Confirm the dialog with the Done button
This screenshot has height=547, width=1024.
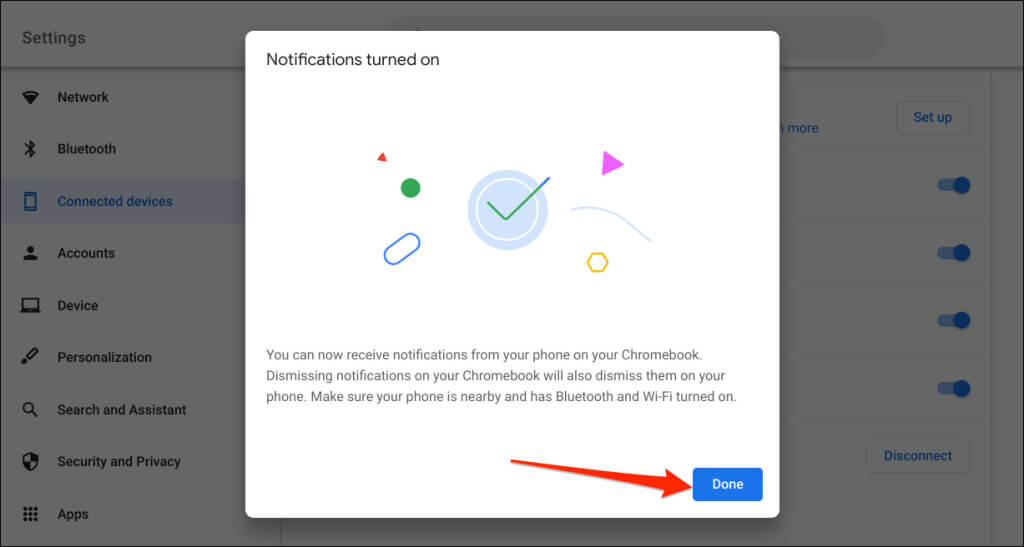[x=728, y=484]
